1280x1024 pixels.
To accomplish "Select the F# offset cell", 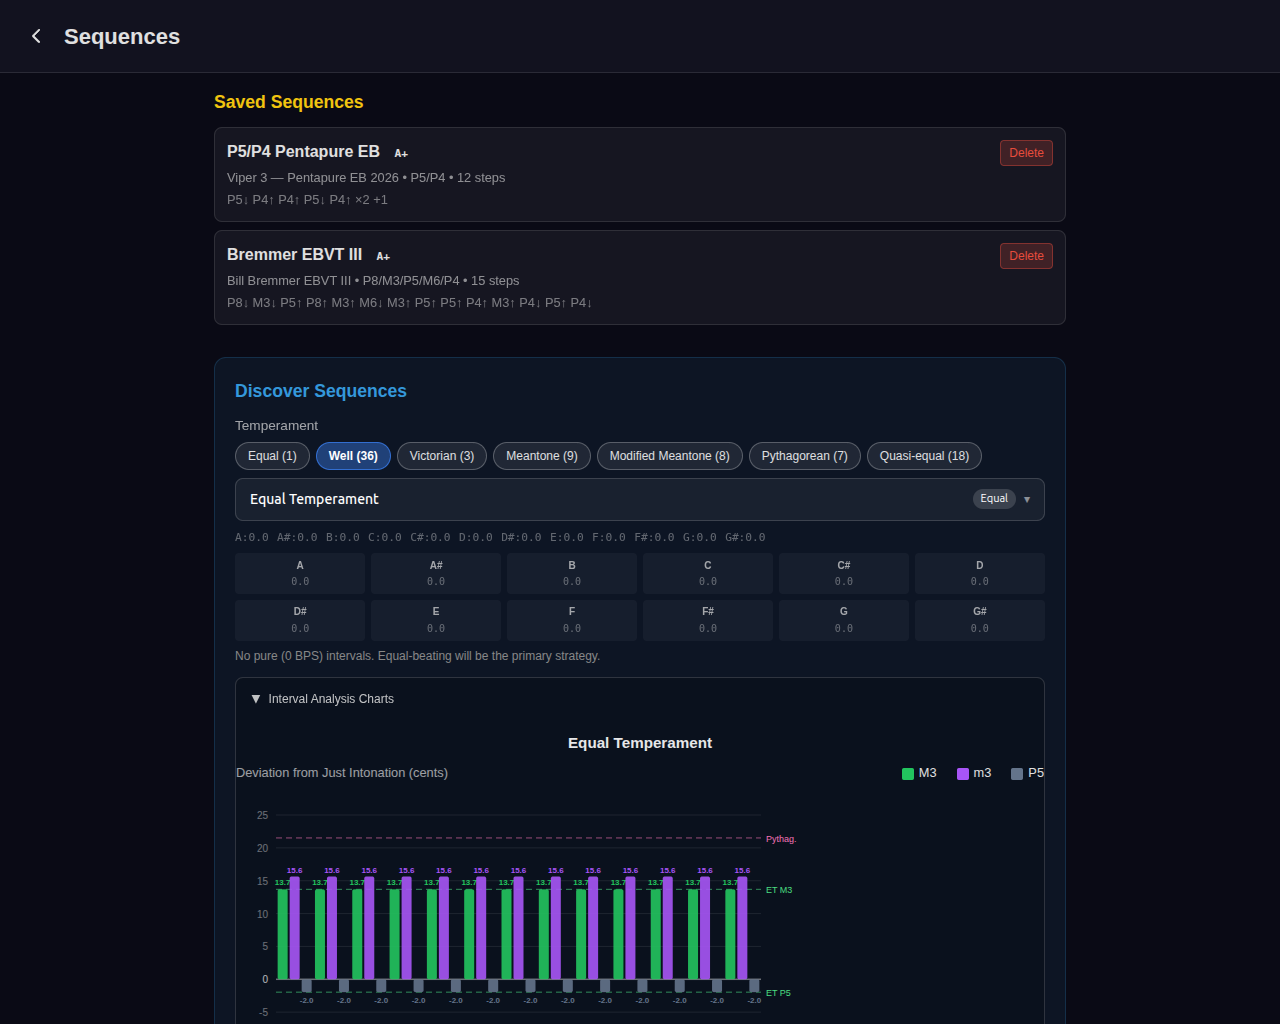I will click(707, 619).
